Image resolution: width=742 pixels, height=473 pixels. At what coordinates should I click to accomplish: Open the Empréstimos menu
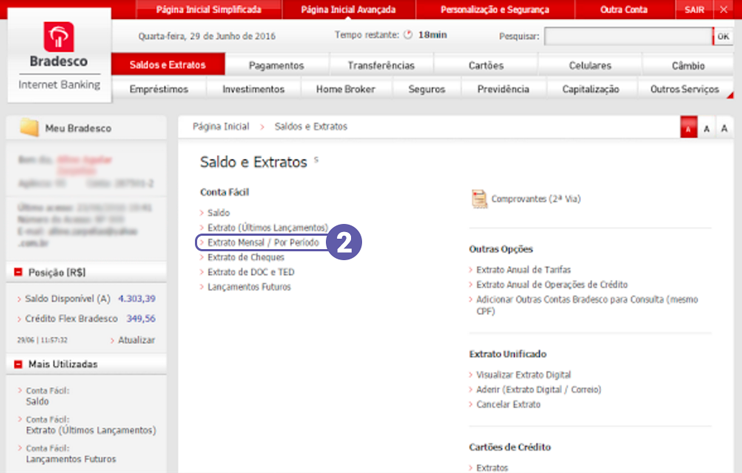coord(159,89)
